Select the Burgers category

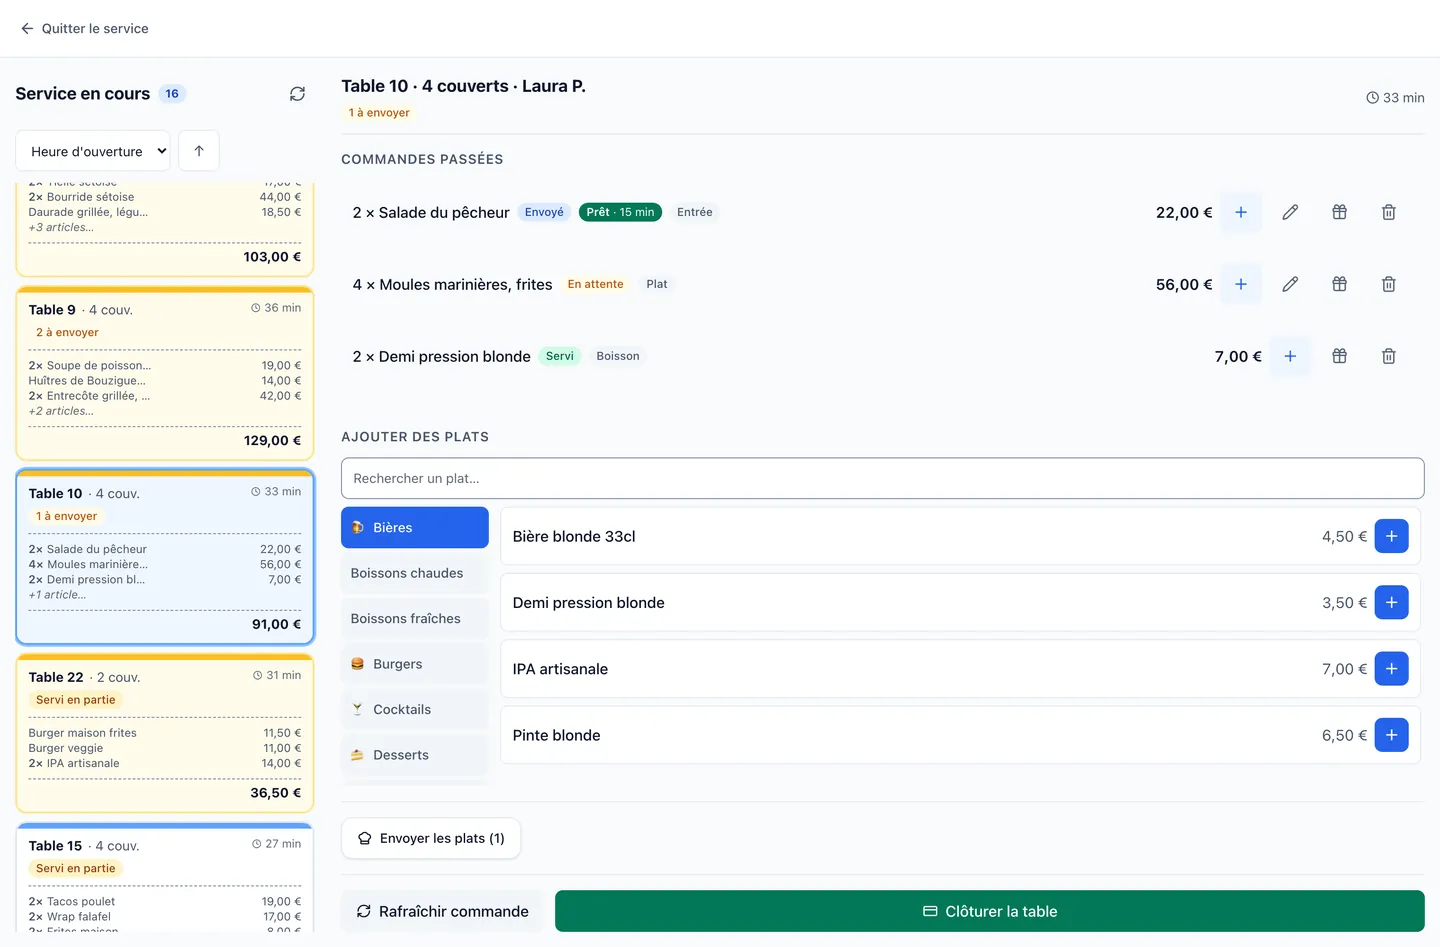click(x=415, y=664)
